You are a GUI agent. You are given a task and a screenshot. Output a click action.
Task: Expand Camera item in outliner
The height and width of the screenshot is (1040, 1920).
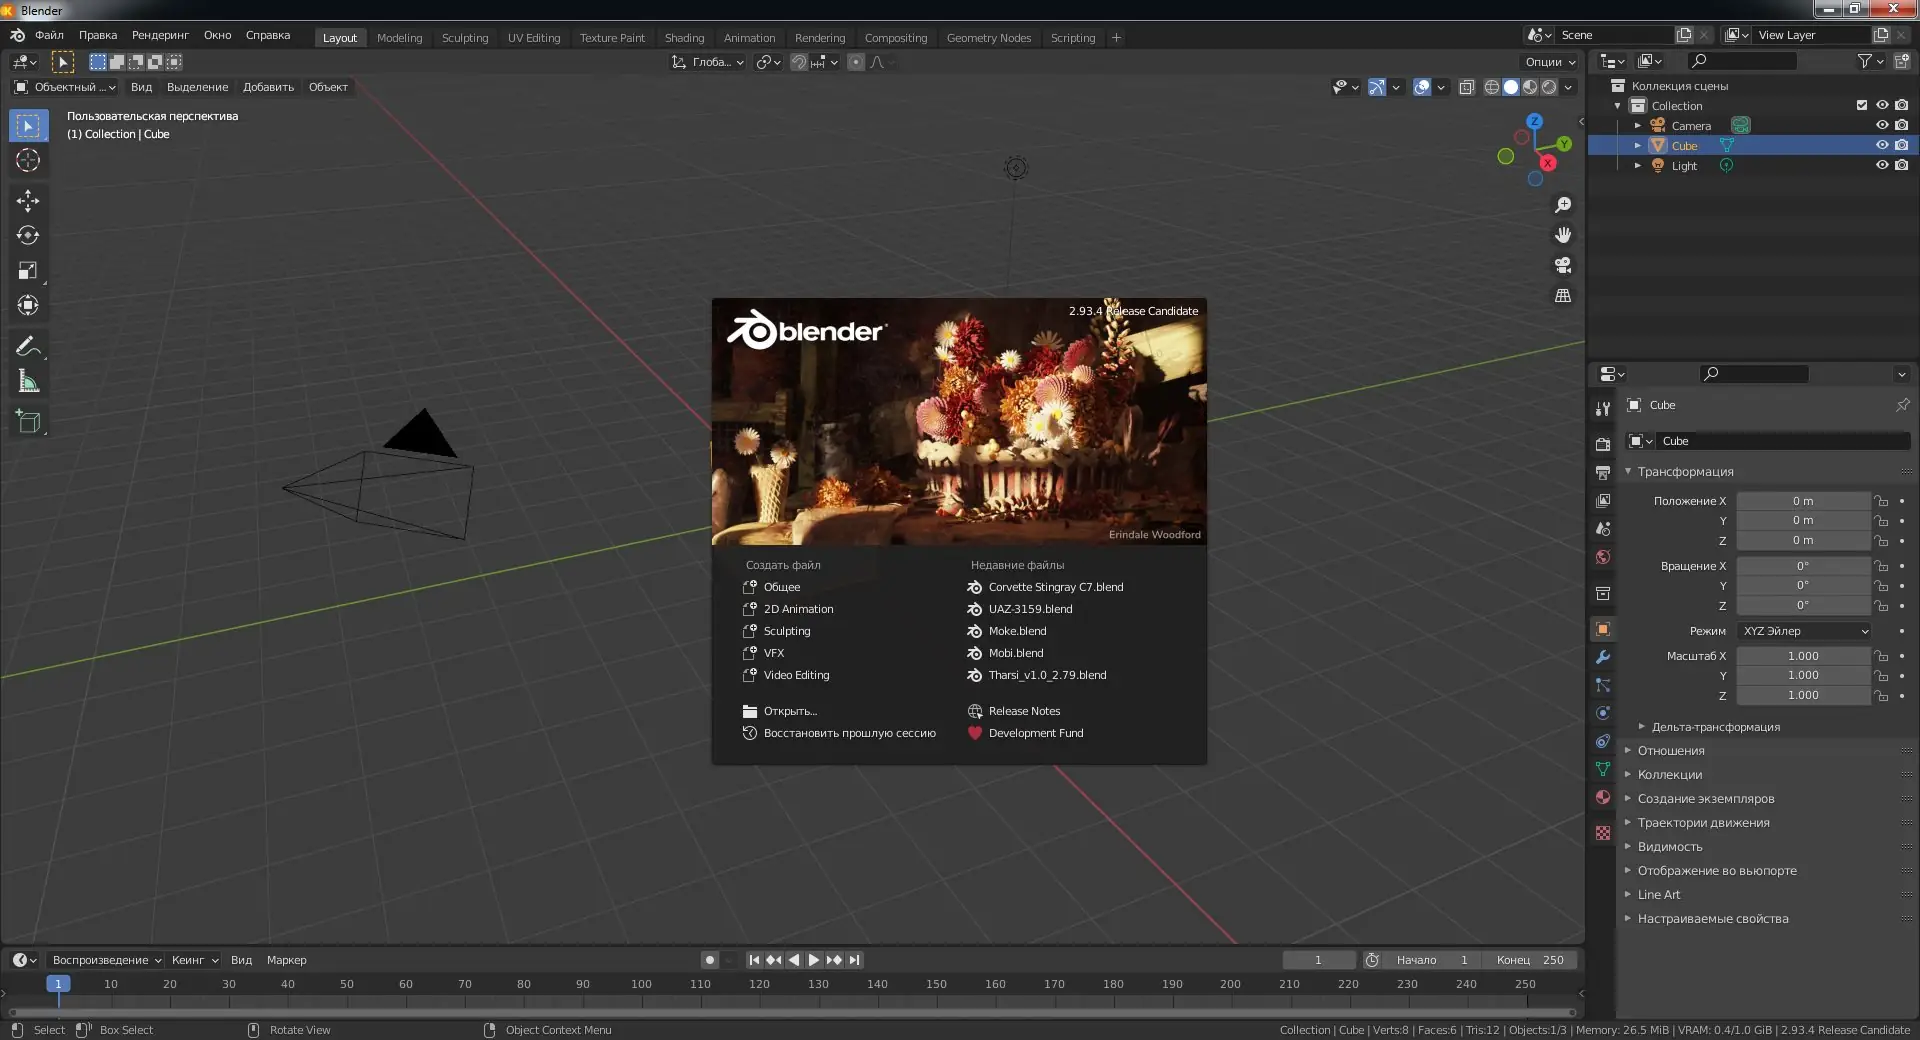(x=1637, y=126)
